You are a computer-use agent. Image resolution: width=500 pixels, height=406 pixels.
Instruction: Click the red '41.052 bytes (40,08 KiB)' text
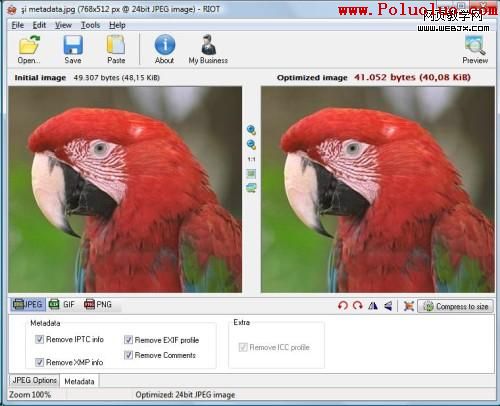point(412,77)
